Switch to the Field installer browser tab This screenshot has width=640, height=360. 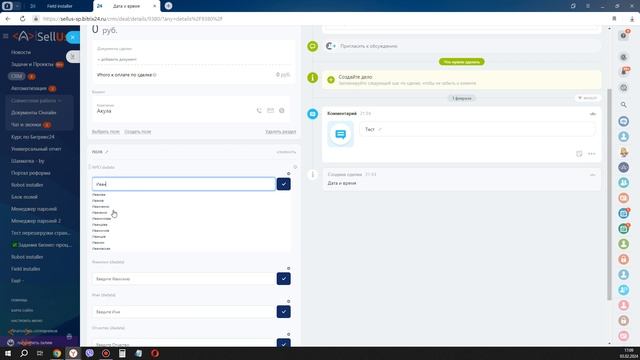click(59, 6)
